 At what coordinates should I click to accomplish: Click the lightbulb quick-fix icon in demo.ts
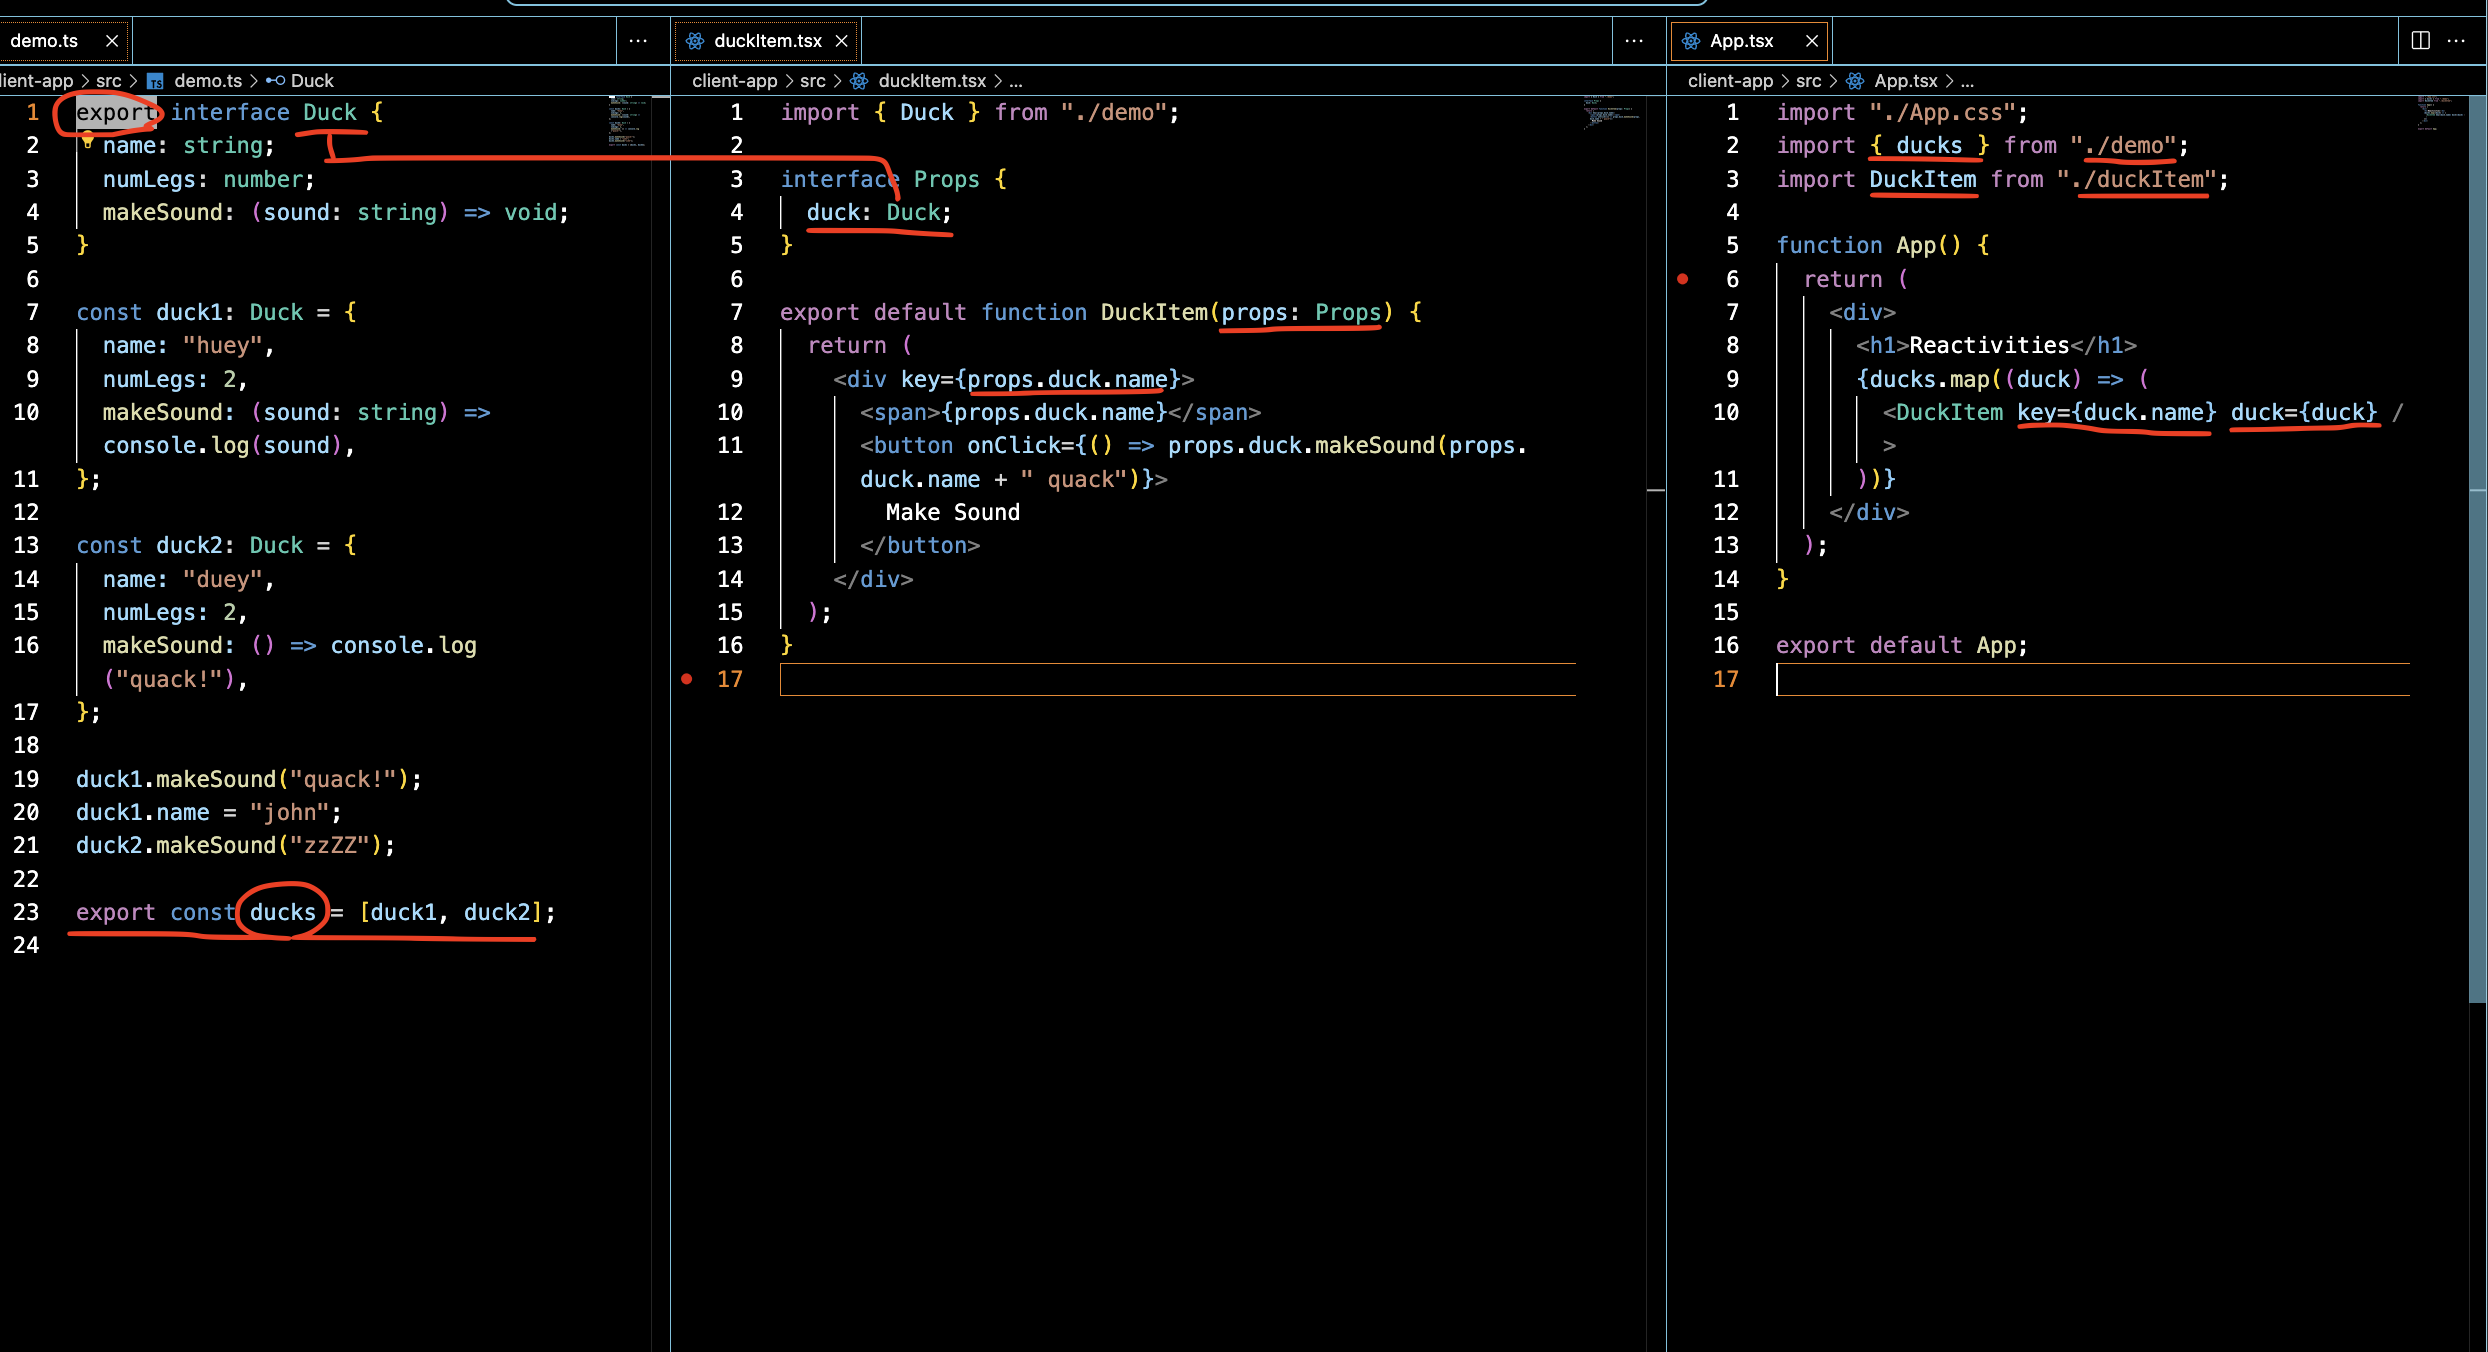[88, 141]
